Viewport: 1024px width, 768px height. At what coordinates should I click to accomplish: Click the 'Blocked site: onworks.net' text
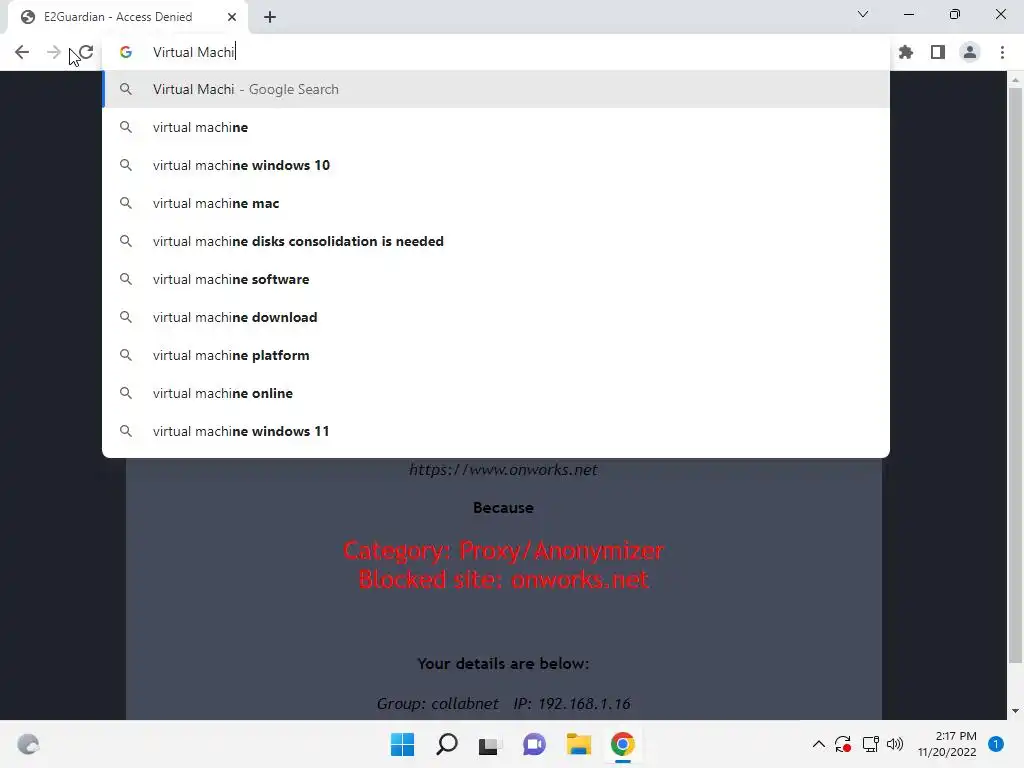[504, 579]
